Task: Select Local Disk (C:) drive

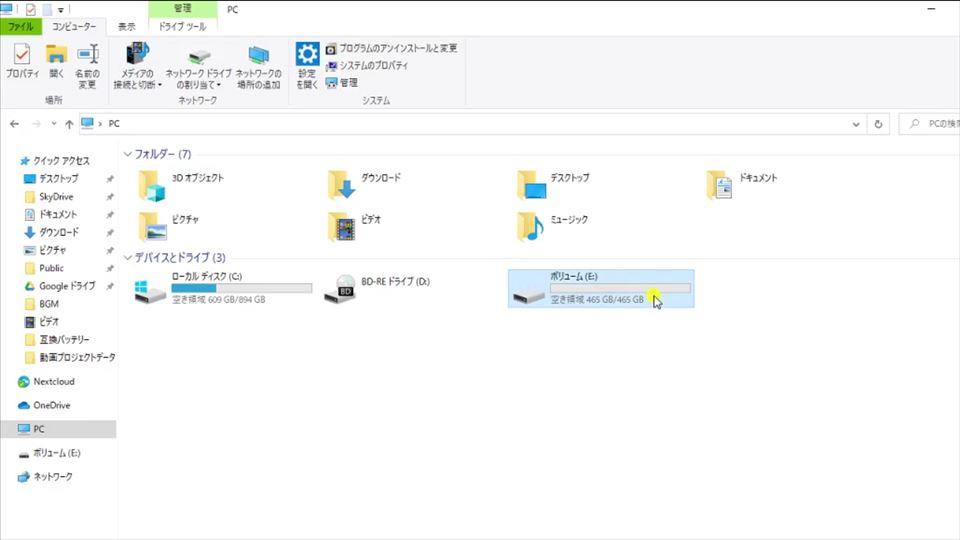Action: point(223,288)
